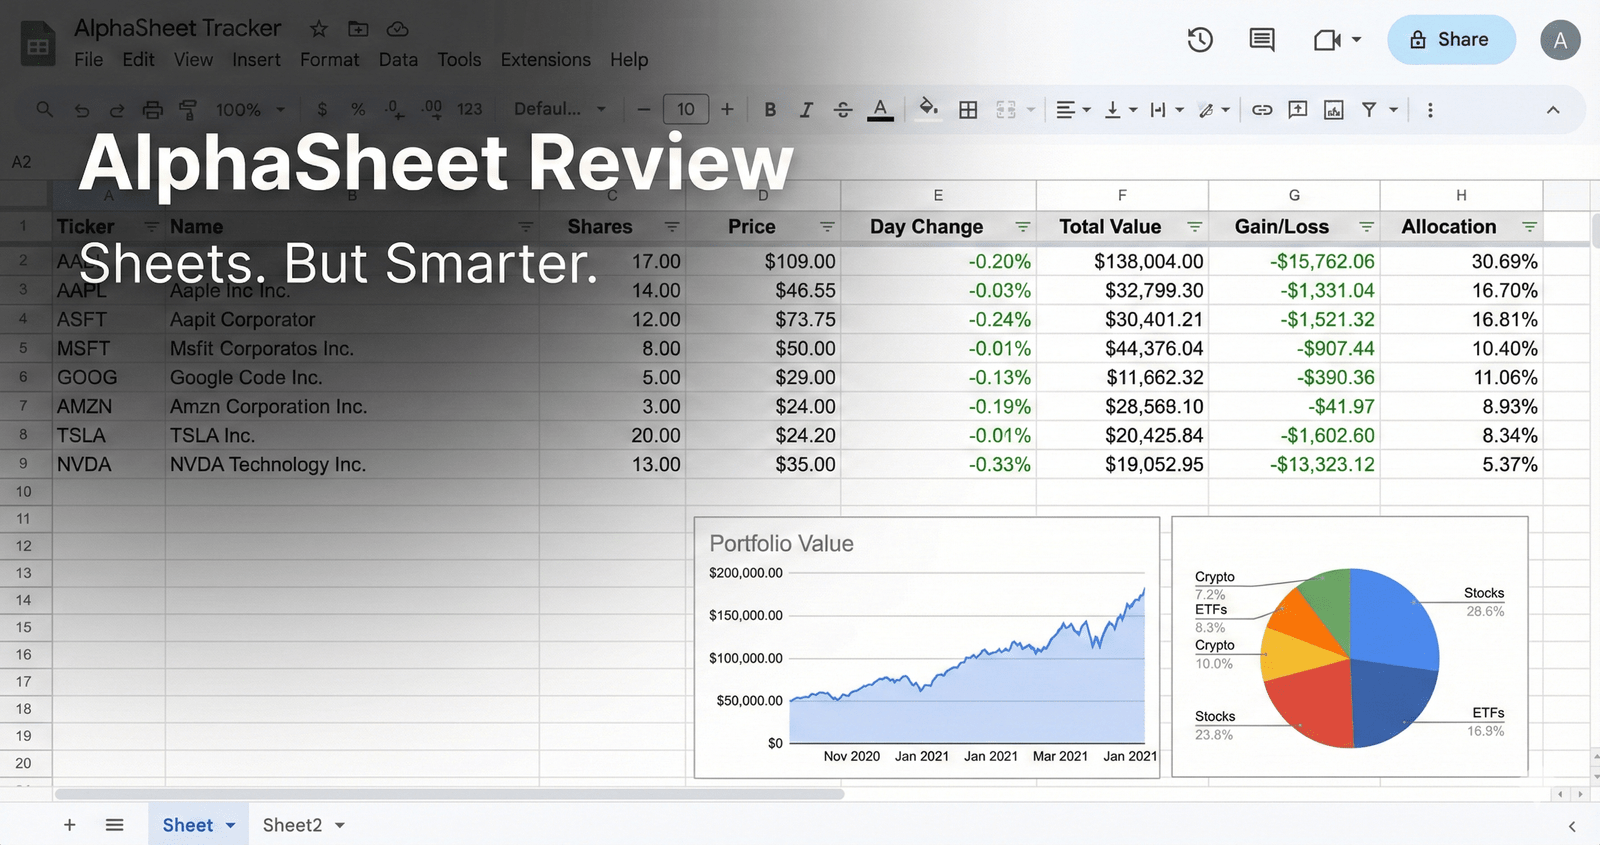This screenshot has width=1600, height=845.
Task: Open more number formats 123
Action: coord(469,110)
